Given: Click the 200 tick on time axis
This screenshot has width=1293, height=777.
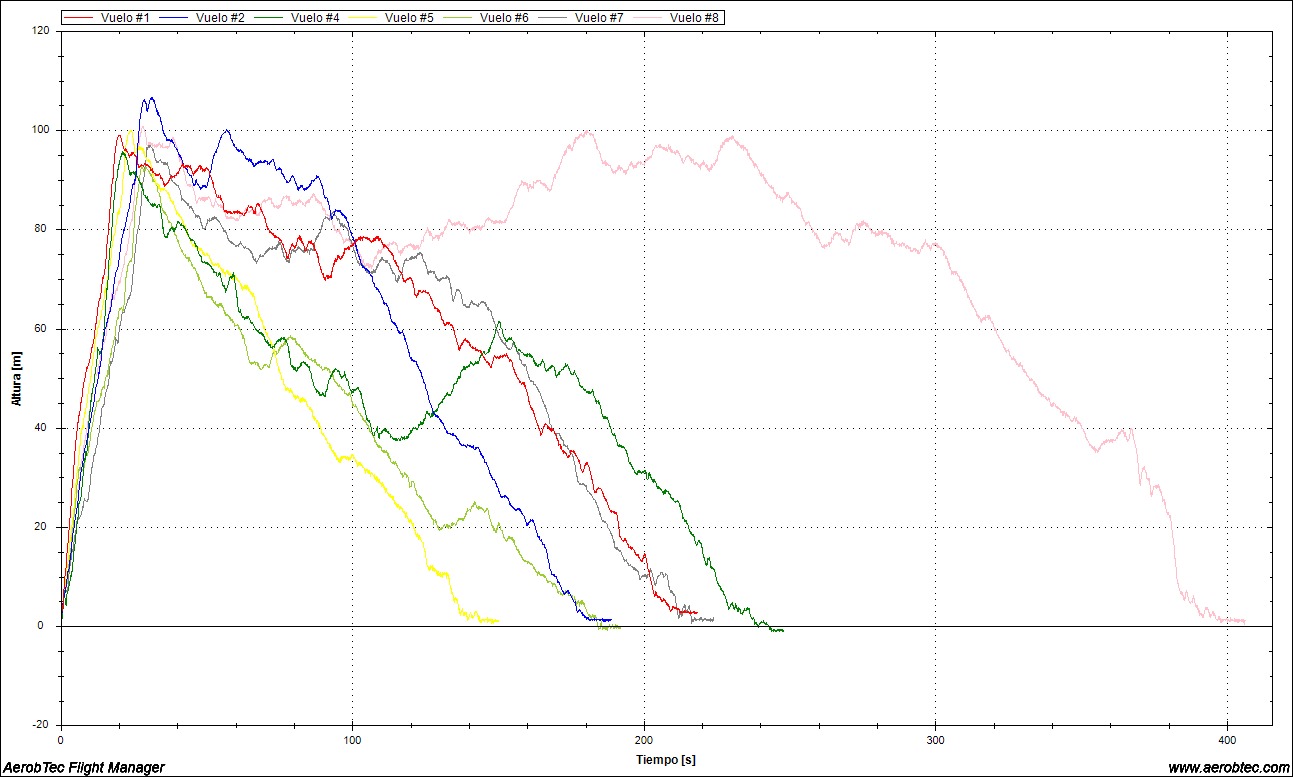Looking at the screenshot, I should tap(644, 740).
